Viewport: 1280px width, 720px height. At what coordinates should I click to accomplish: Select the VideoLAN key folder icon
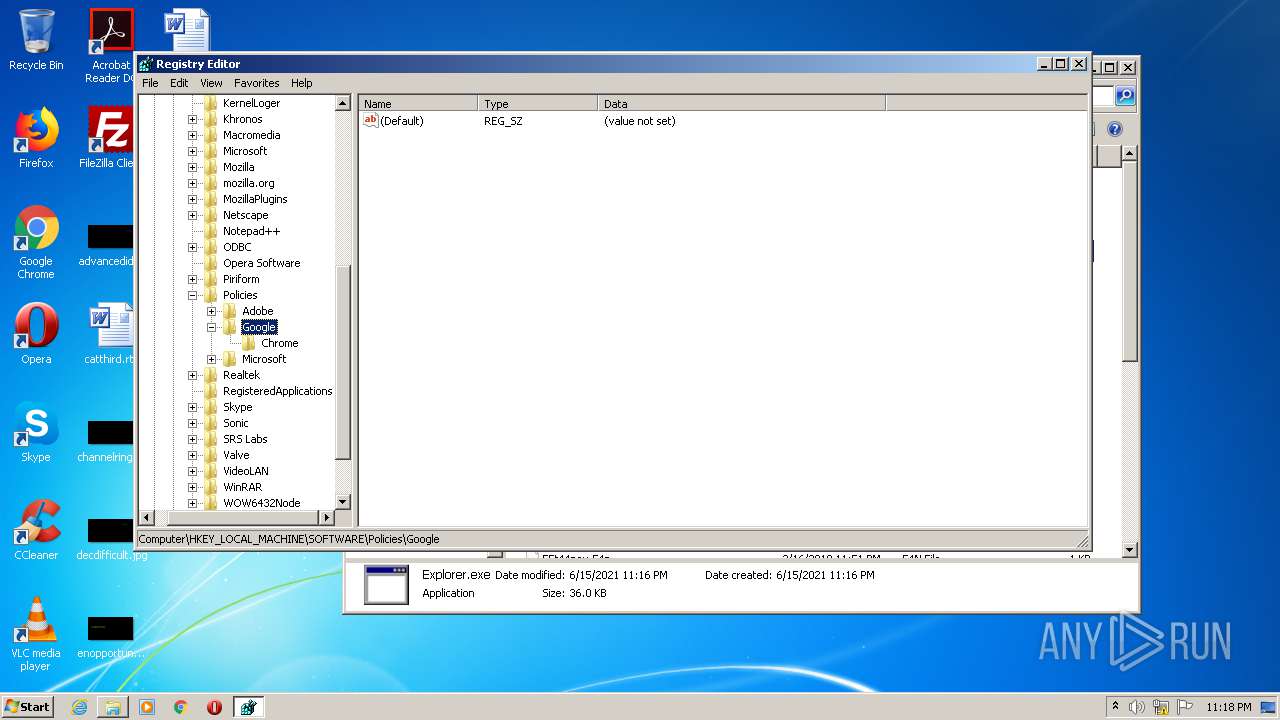[211, 471]
